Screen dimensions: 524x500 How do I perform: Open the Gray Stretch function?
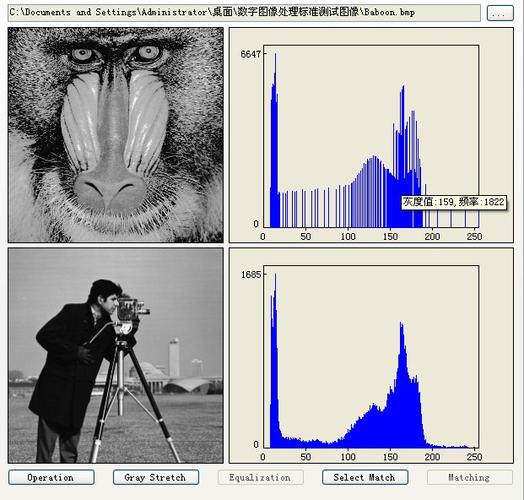tap(156, 477)
